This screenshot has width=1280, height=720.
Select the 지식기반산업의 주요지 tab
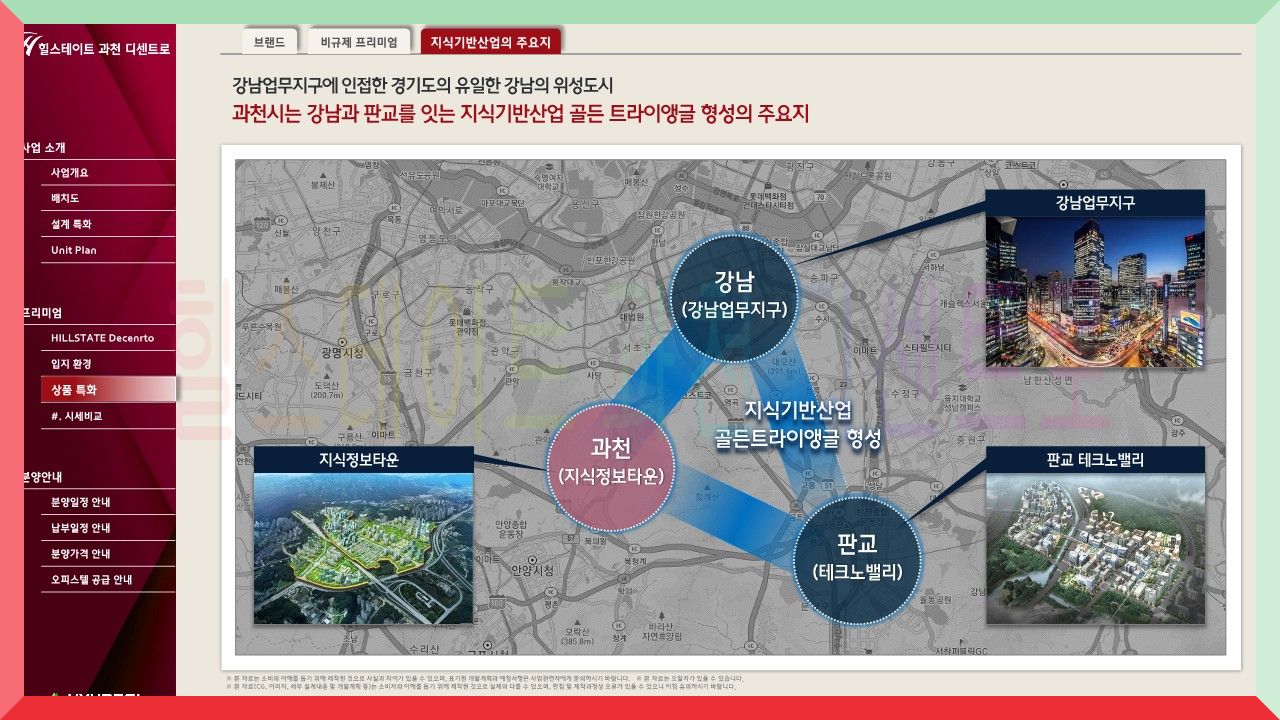pos(491,42)
